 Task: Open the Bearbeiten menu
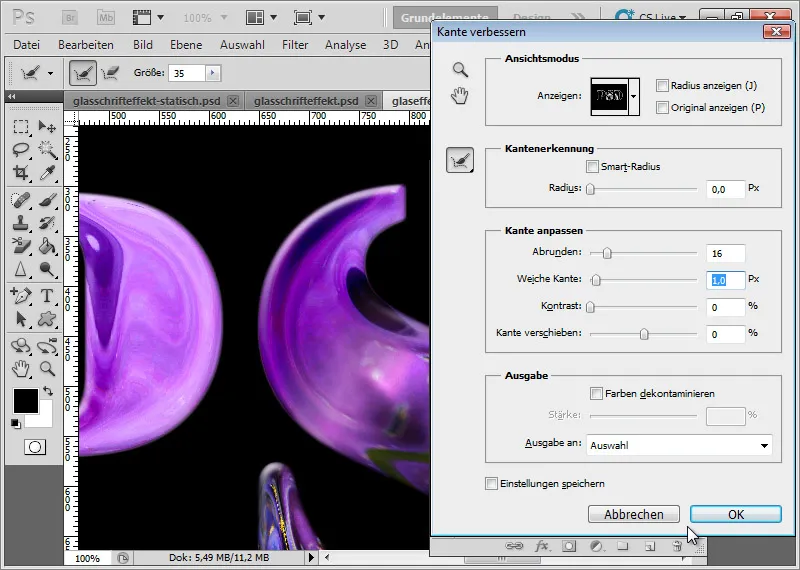pyautogui.click(x=86, y=45)
